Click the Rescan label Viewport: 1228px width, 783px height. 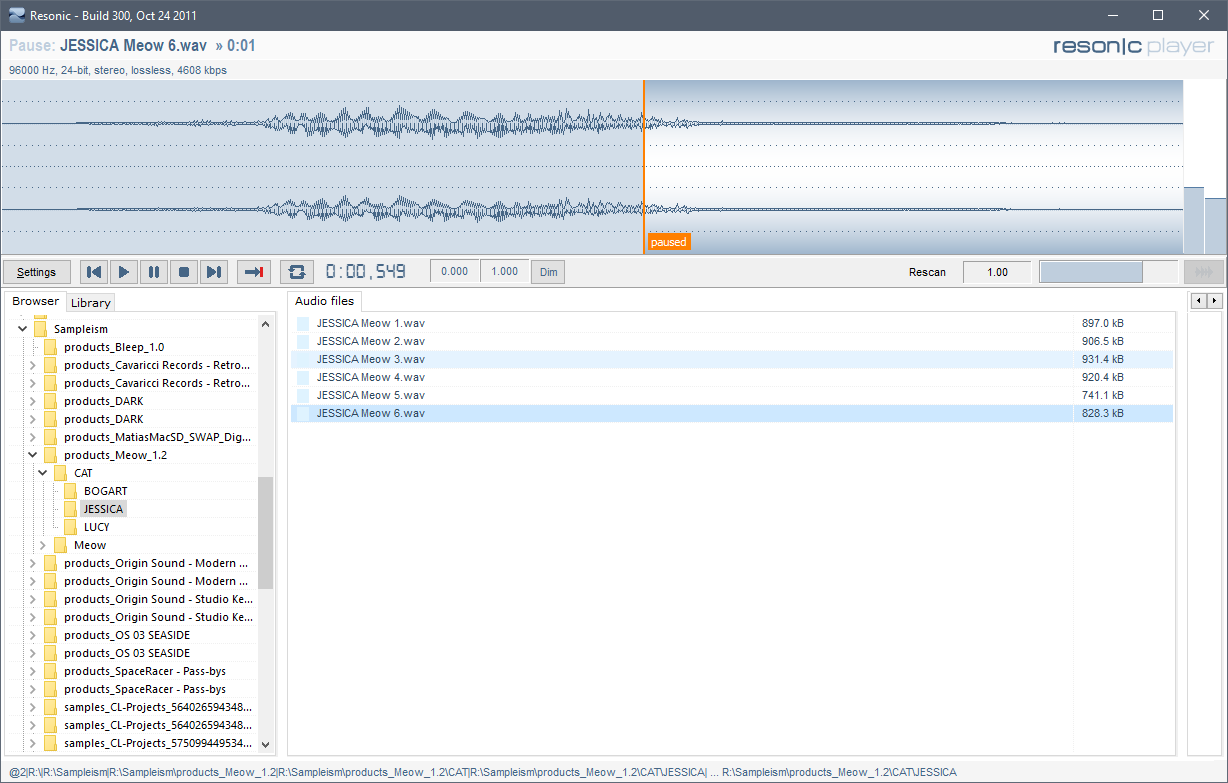click(927, 272)
